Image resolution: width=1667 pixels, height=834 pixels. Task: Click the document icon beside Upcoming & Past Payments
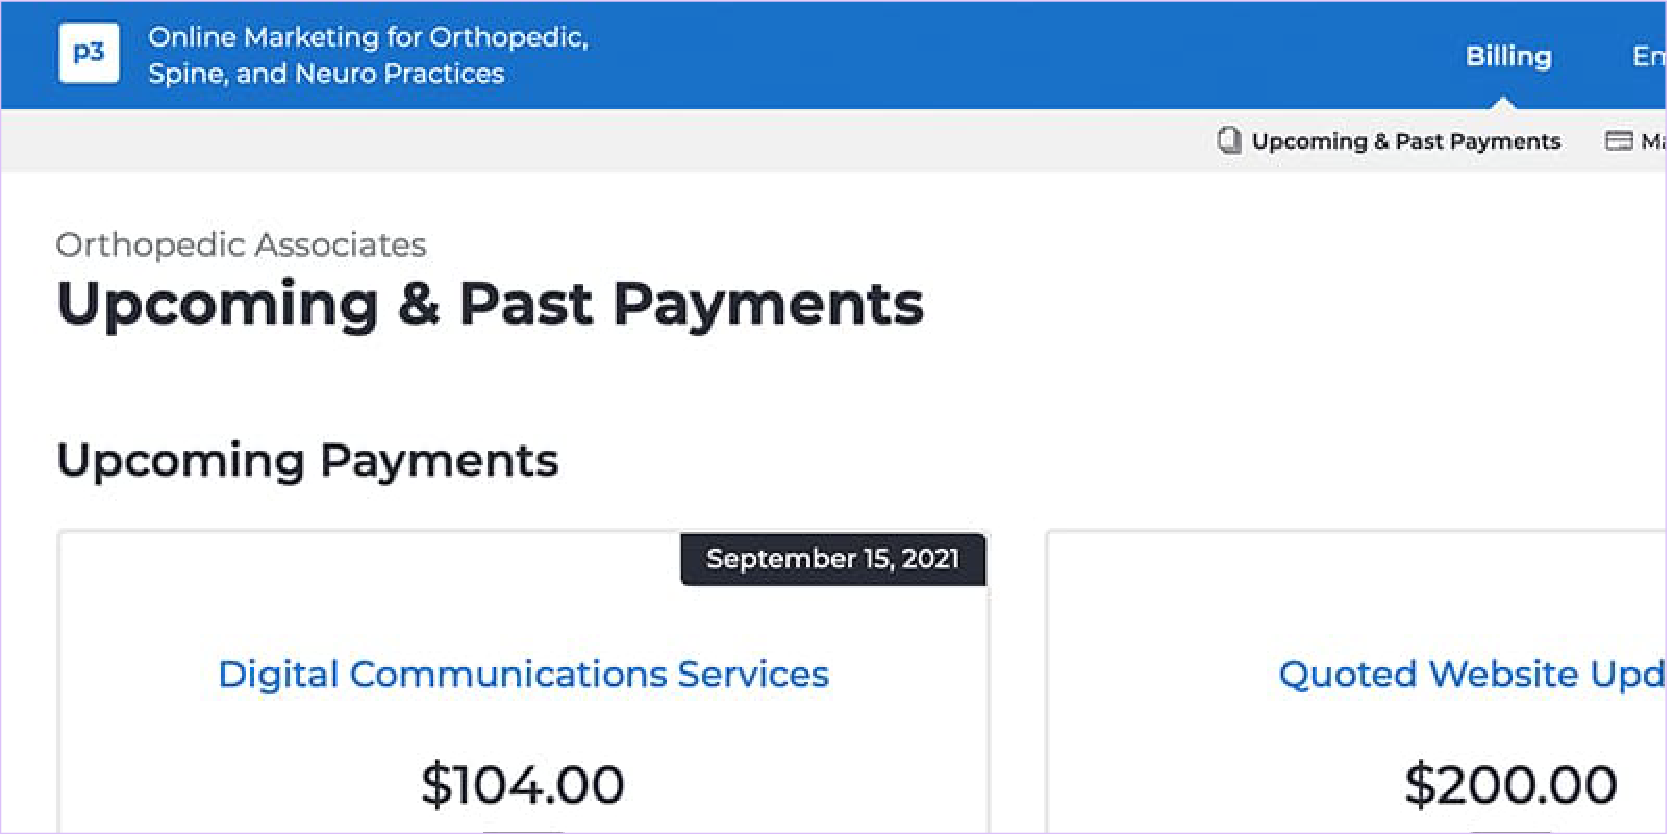coord(1229,141)
